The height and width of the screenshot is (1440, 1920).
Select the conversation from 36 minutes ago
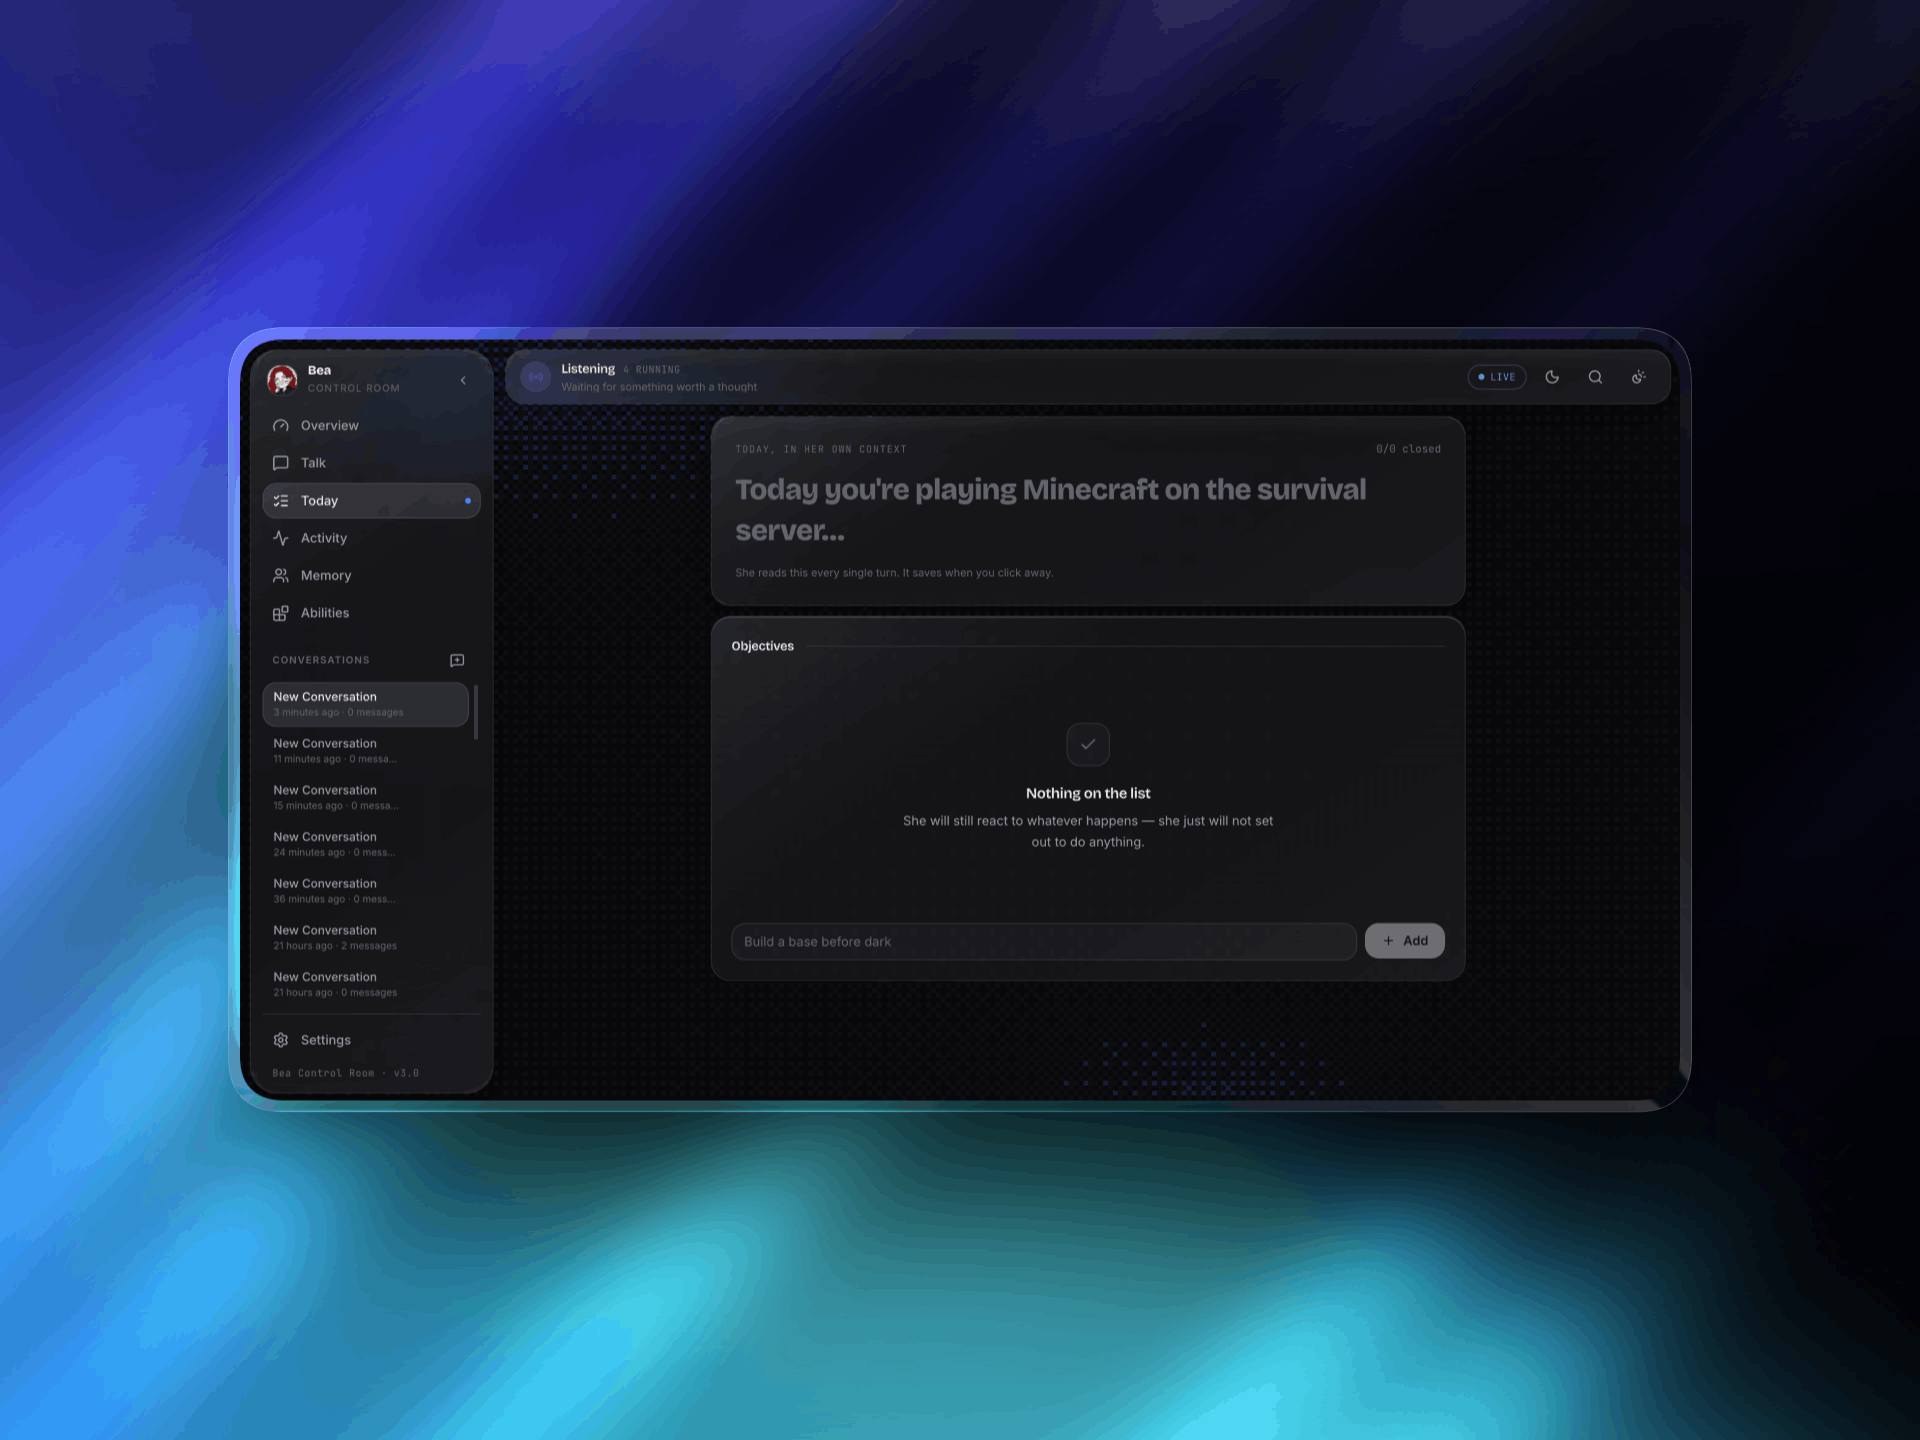coord(365,891)
